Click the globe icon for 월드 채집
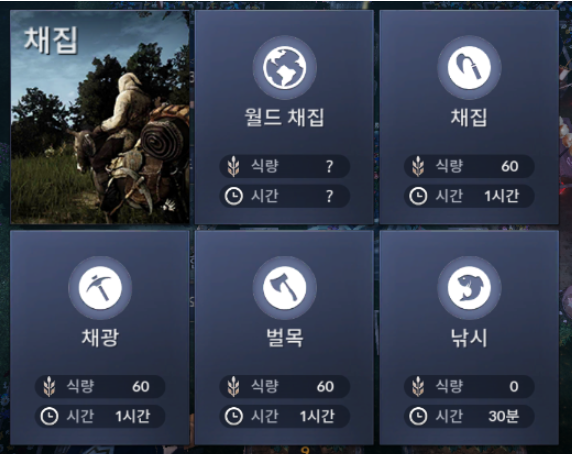Screen dimensions: 572x455 (x=285, y=68)
